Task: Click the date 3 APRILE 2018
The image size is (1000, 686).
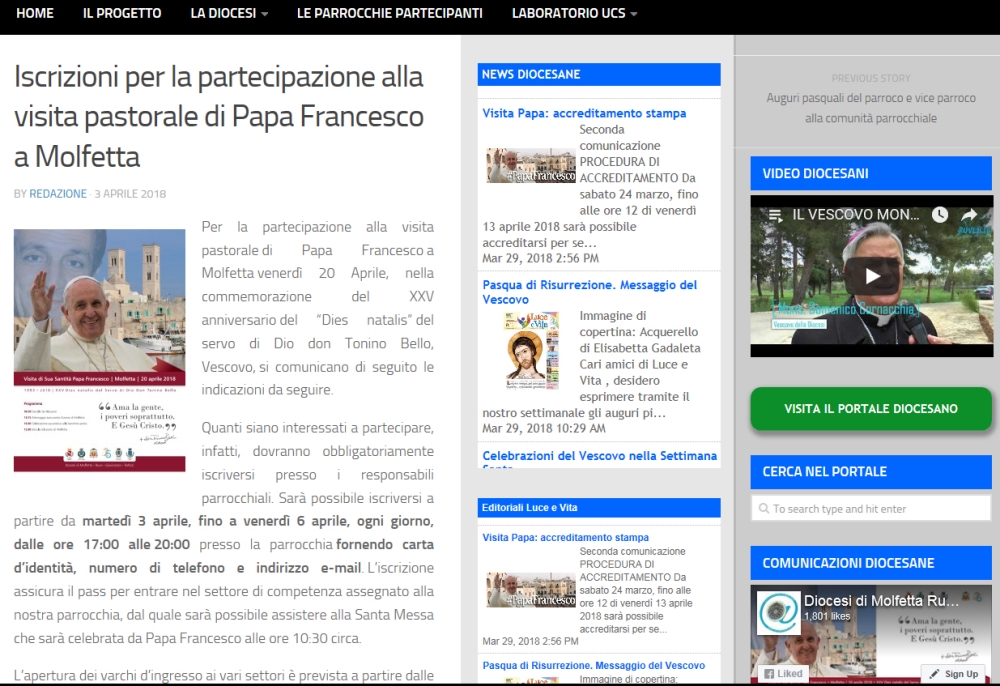Action: [x=130, y=194]
